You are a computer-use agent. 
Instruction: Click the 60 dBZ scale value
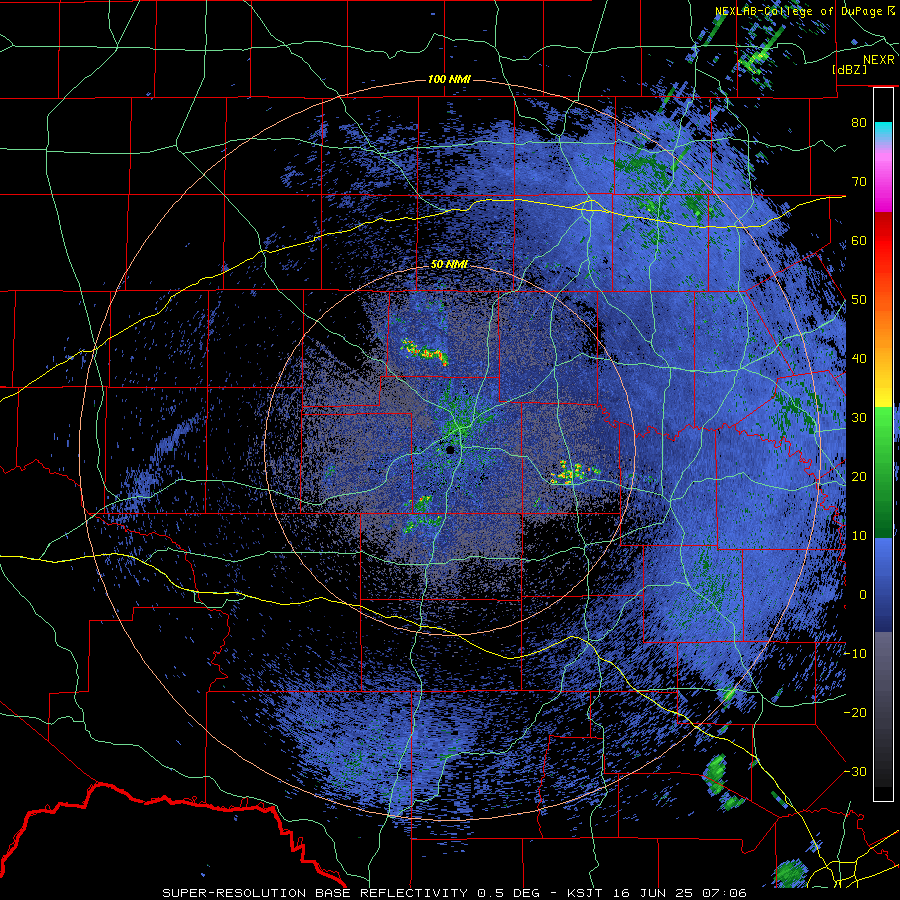(859, 240)
